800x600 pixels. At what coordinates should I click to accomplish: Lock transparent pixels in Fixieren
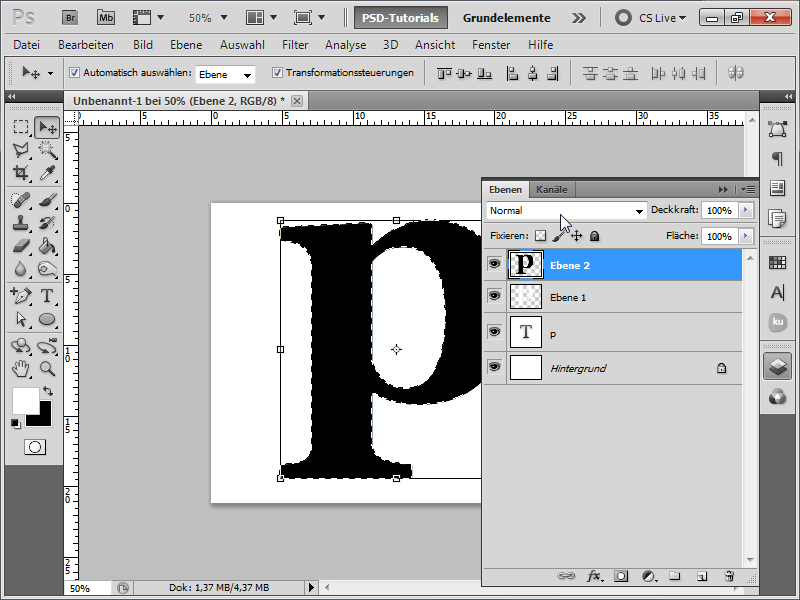(x=540, y=236)
